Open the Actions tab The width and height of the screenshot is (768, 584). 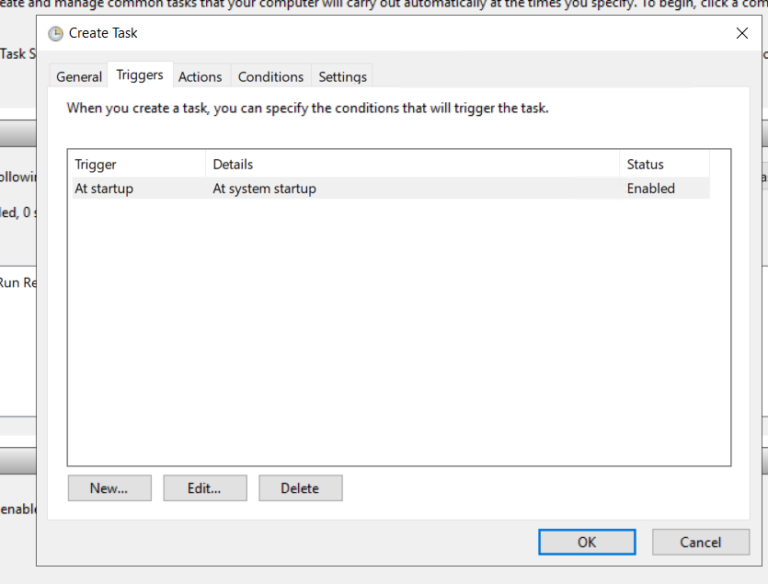point(200,76)
